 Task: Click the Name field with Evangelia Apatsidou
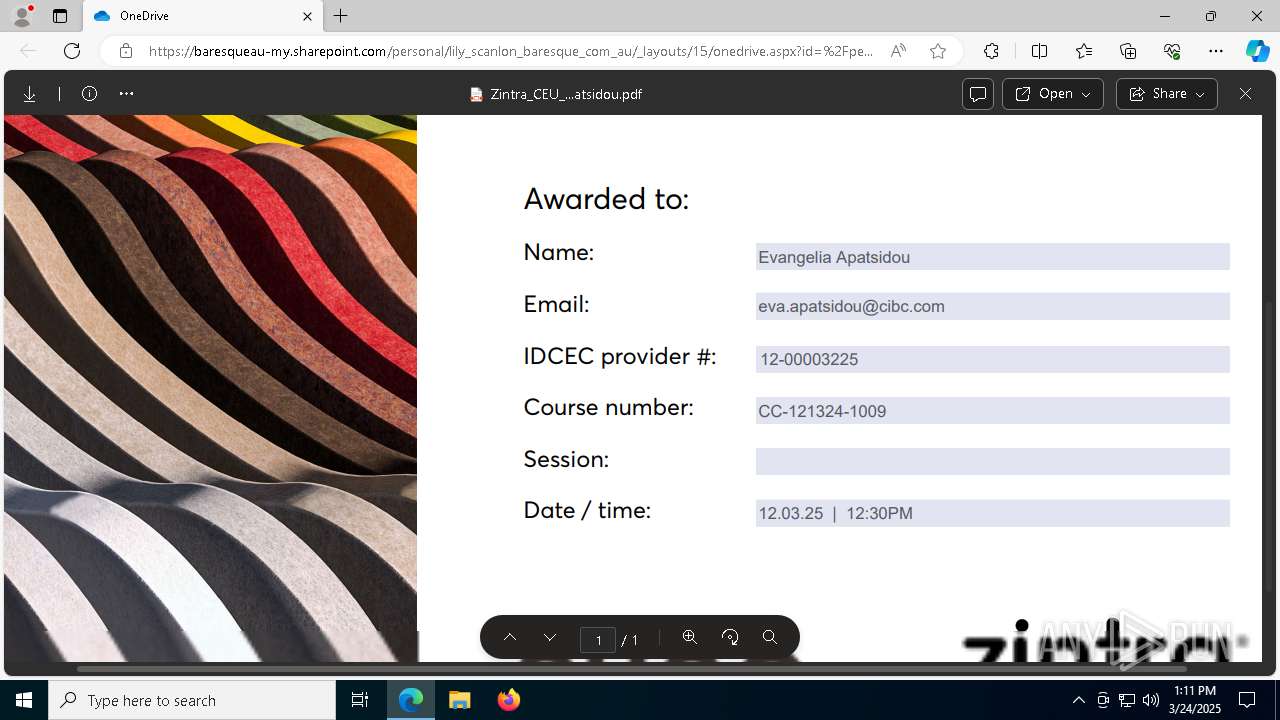(992, 257)
